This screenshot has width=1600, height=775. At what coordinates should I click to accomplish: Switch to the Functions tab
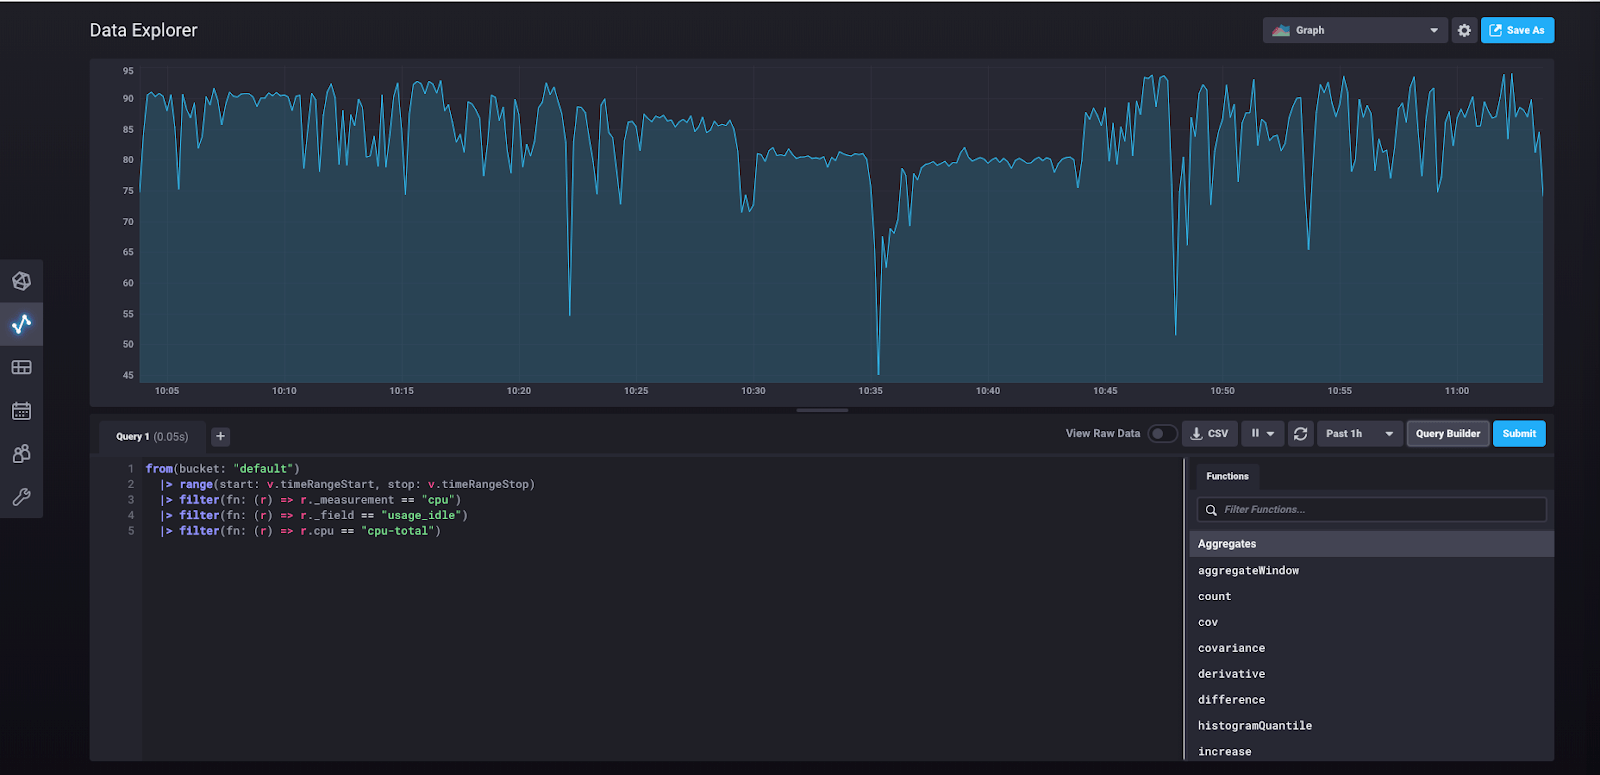click(1227, 476)
